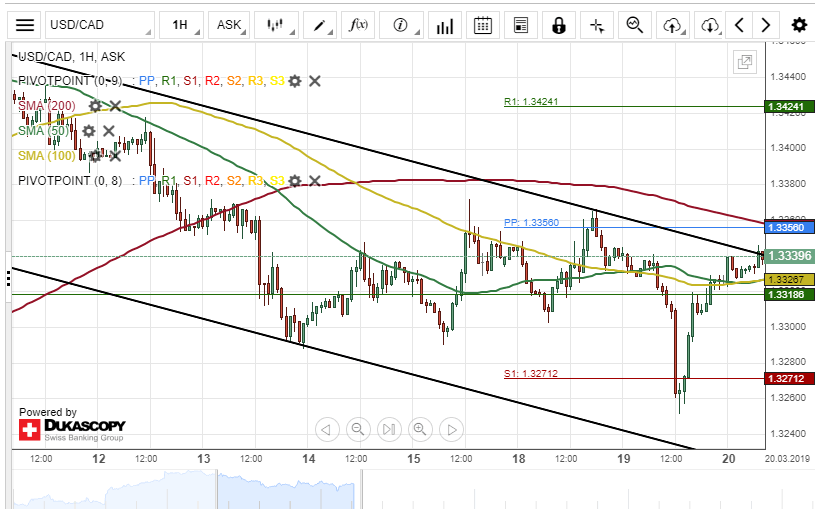Screen dimensions: 822x514
Task: Remove the SMA (200) indicator
Action: click(115, 106)
